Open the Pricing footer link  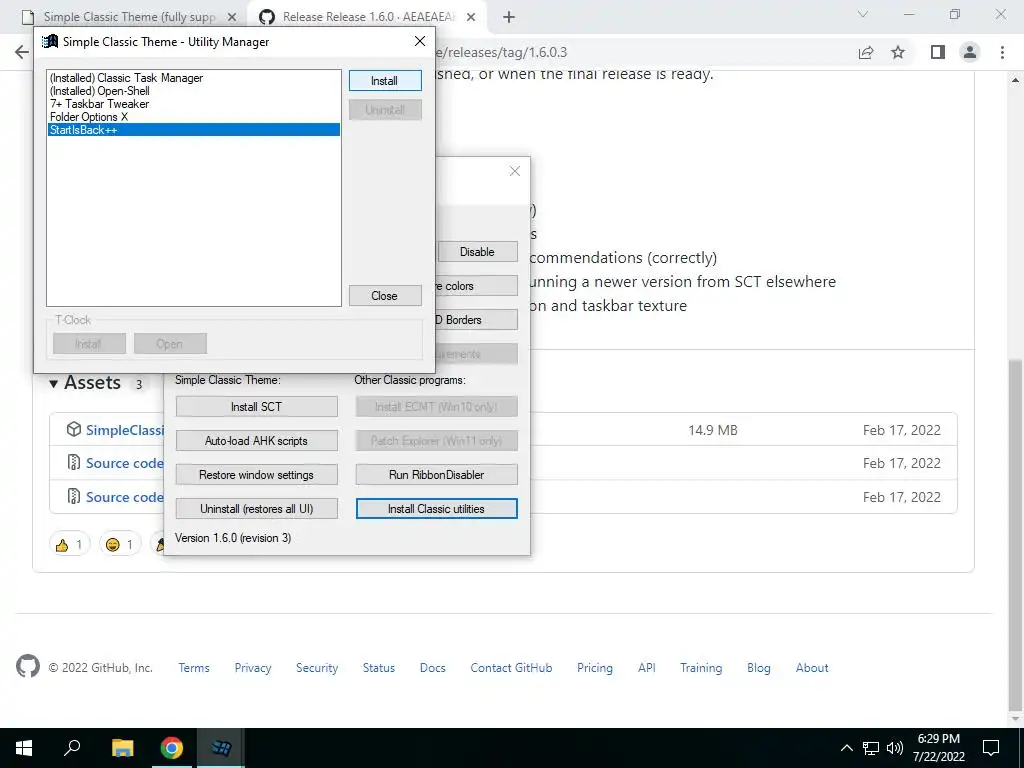[x=595, y=668]
